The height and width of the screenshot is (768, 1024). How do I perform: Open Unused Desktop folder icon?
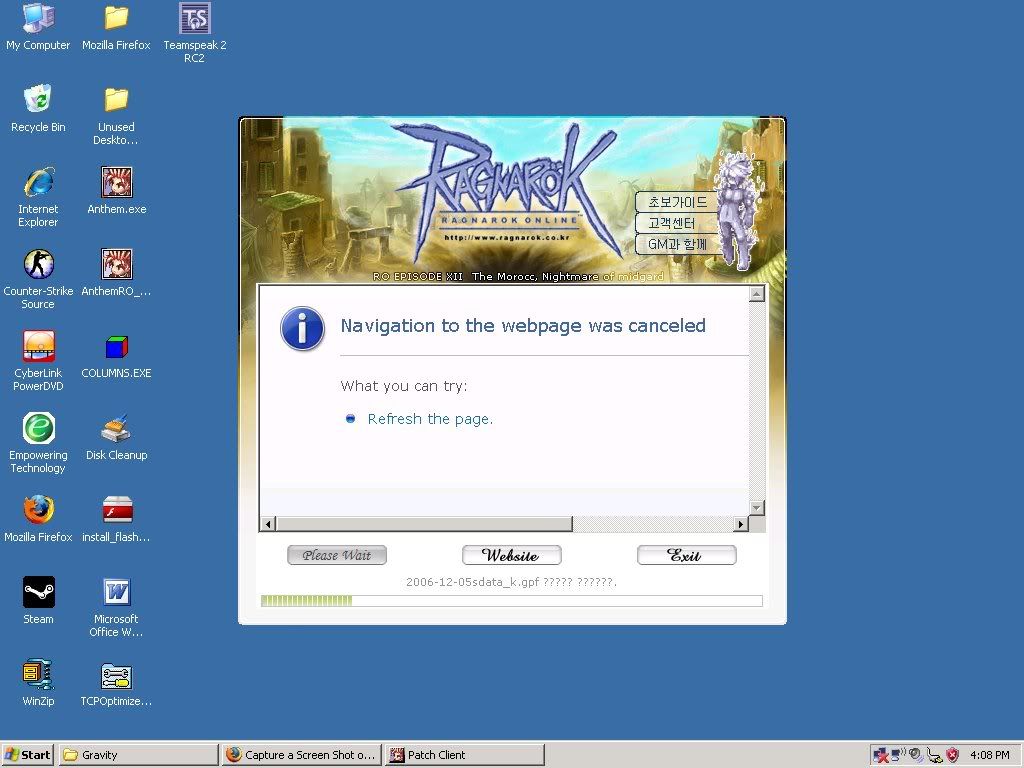click(x=116, y=115)
